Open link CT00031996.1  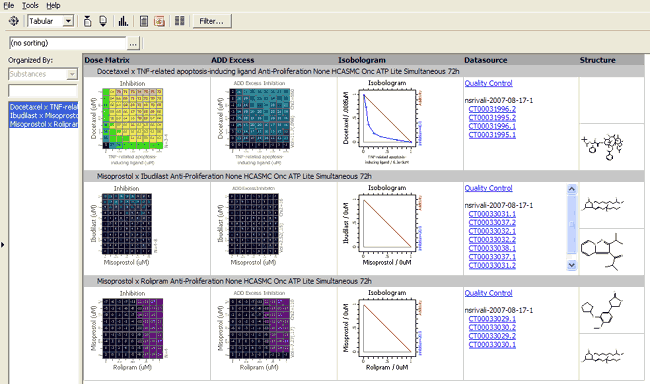(x=492, y=126)
